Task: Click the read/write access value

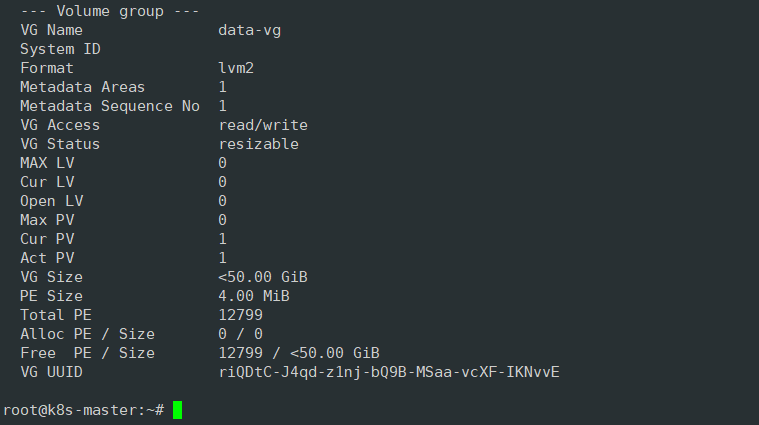Action: point(263,125)
